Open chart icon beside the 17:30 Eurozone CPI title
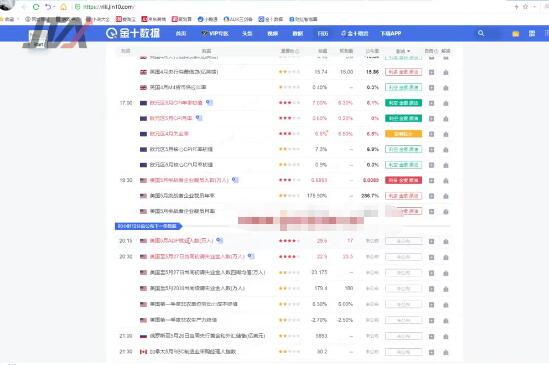Viewport: 549px width, 365px height. pyautogui.click(x=209, y=102)
